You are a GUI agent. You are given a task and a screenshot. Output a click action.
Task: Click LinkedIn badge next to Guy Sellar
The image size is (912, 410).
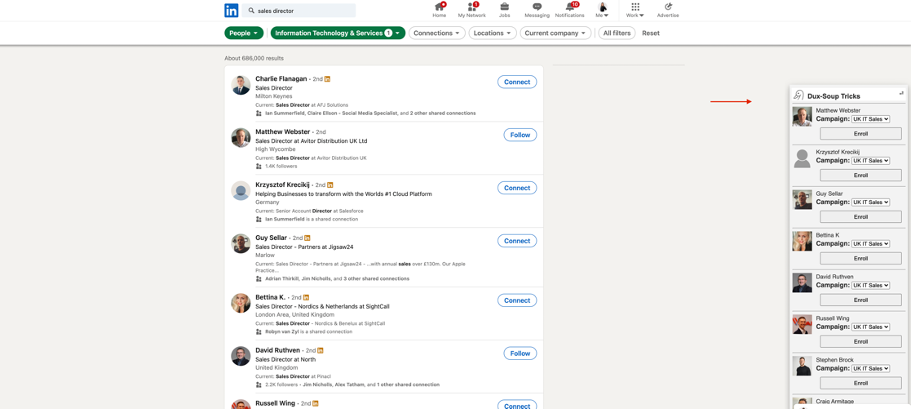tap(308, 238)
